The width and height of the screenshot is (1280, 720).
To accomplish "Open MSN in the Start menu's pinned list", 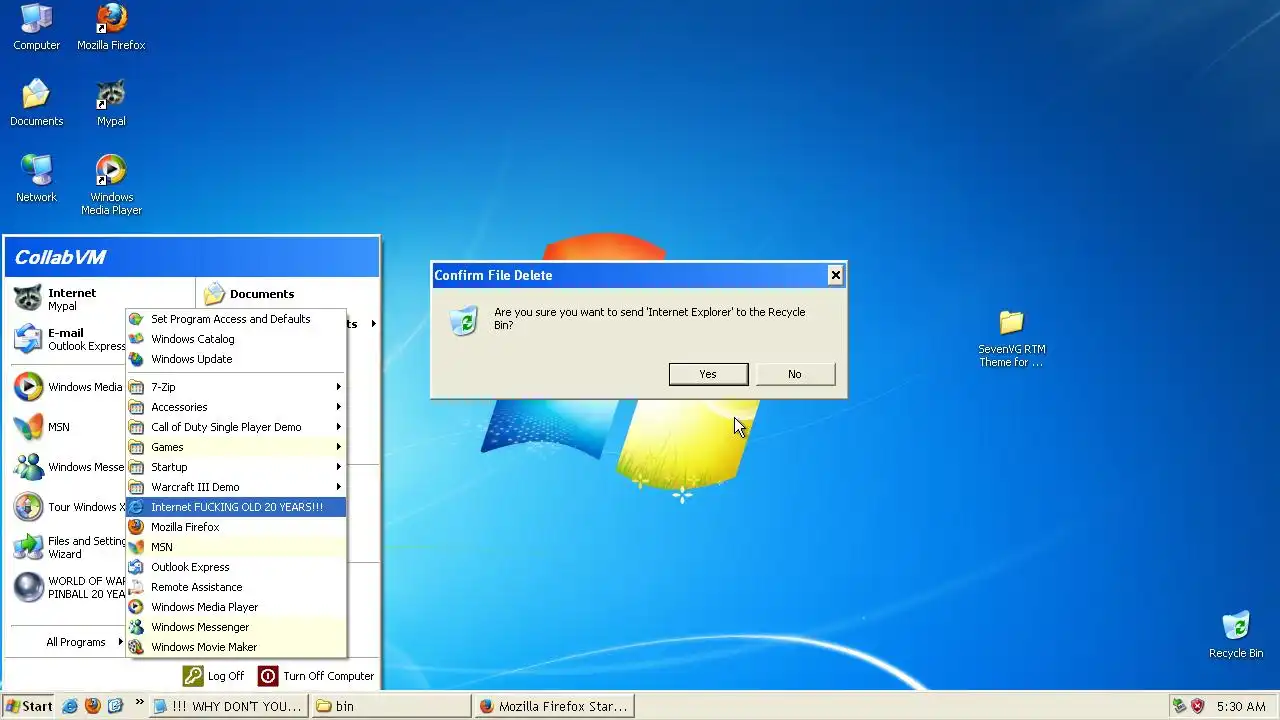I will (68, 427).
